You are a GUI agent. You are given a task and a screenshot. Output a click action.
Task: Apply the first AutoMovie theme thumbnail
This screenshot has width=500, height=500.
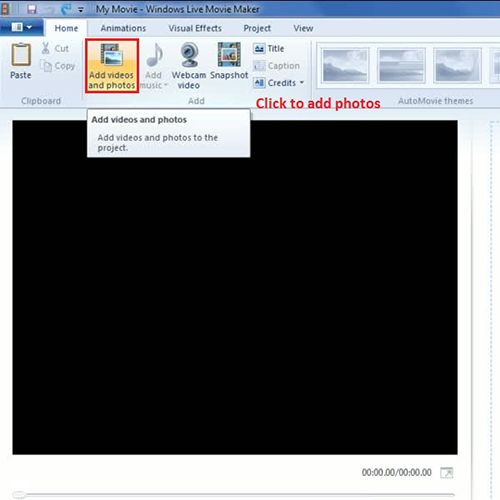click(345, 65)
